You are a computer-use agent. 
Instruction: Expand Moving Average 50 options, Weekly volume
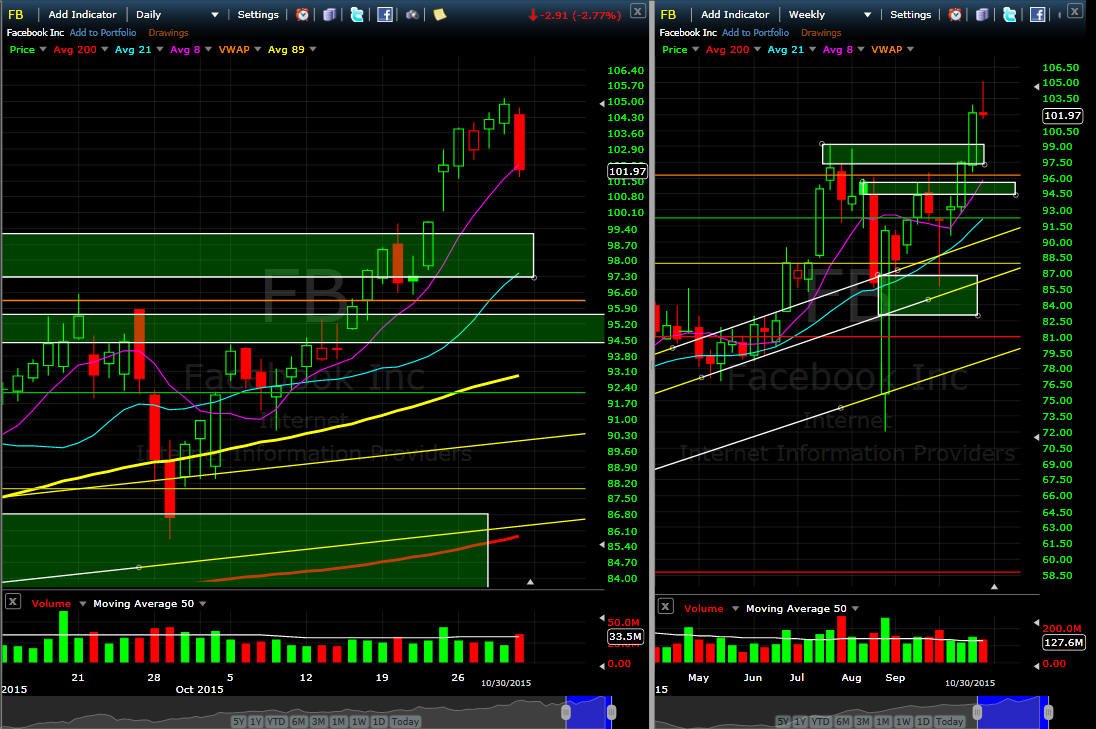(856, 609)
